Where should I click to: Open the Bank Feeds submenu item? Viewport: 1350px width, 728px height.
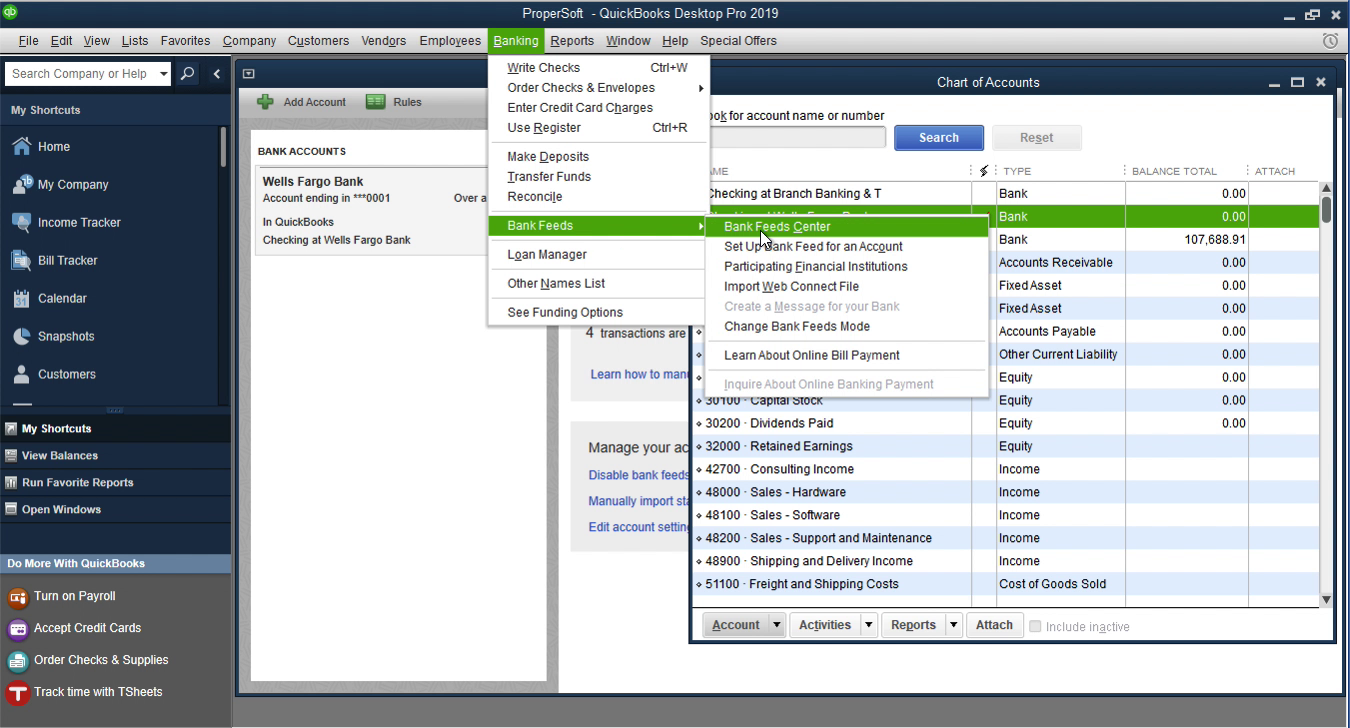pos(598,225)
